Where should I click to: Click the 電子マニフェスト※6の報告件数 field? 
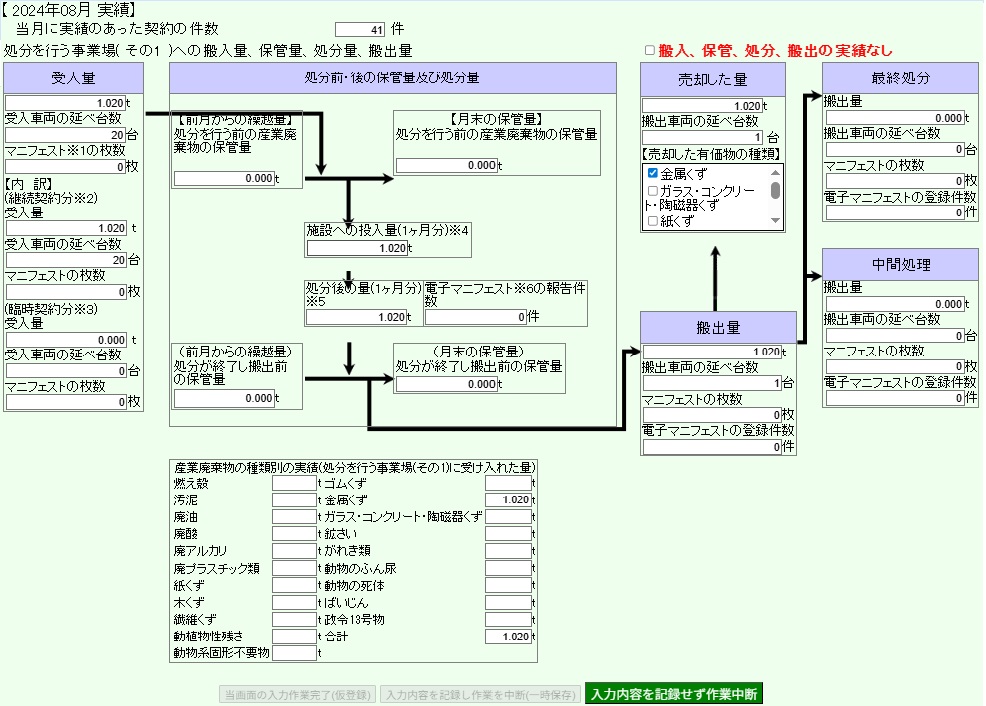(476, 317)
